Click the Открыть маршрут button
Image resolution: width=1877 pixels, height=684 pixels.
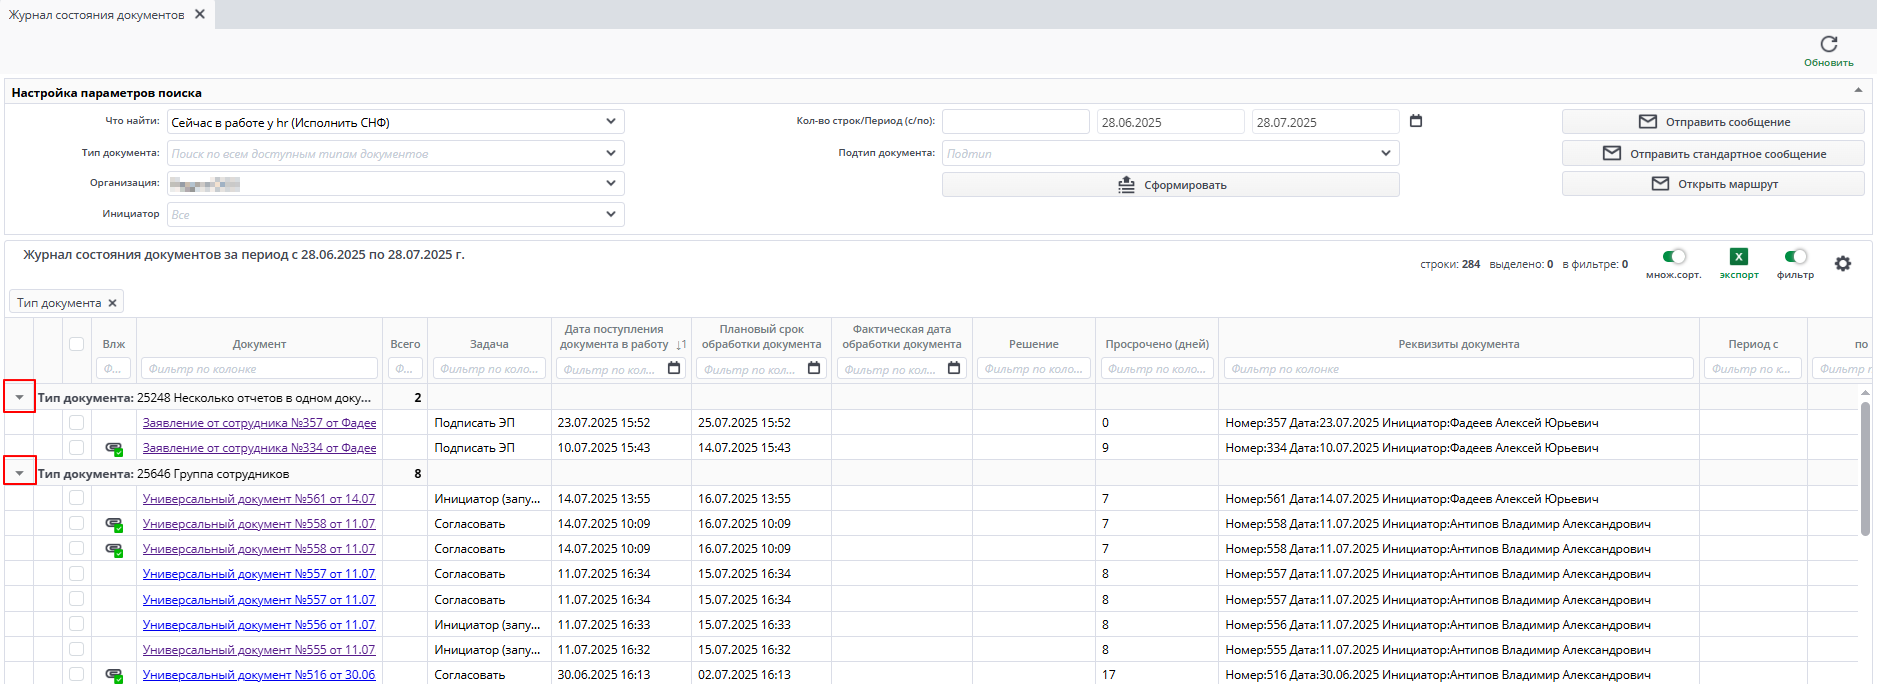tap(1713, 184)
